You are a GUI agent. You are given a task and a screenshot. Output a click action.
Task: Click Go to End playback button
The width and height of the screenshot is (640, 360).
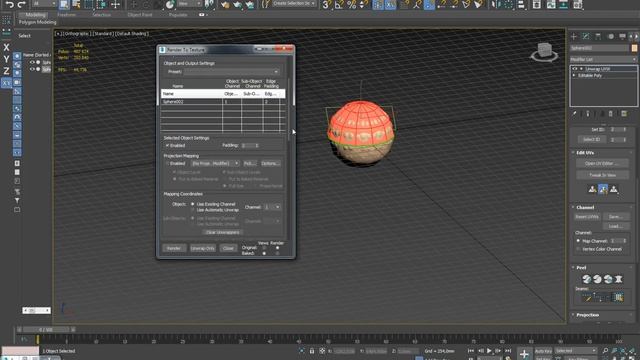tap(508, 351)
